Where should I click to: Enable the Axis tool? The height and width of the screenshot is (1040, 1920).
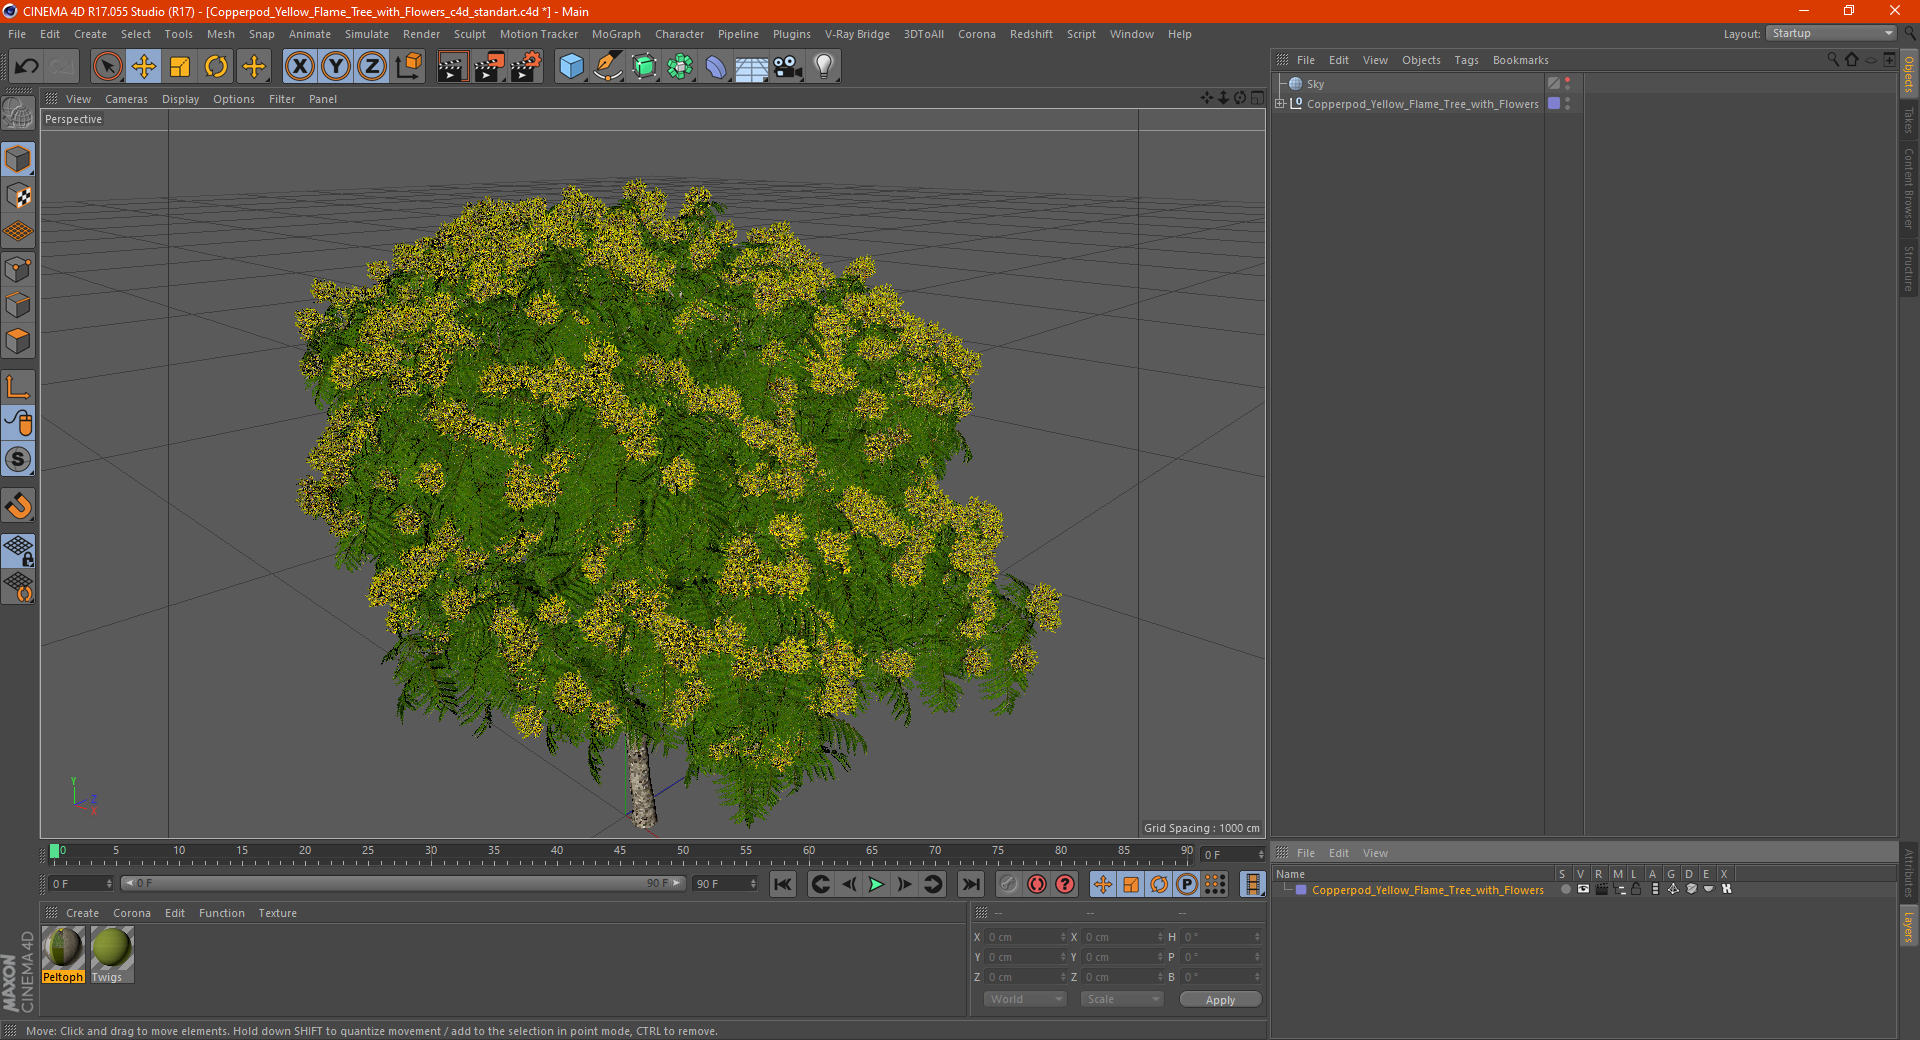(18, 387)
